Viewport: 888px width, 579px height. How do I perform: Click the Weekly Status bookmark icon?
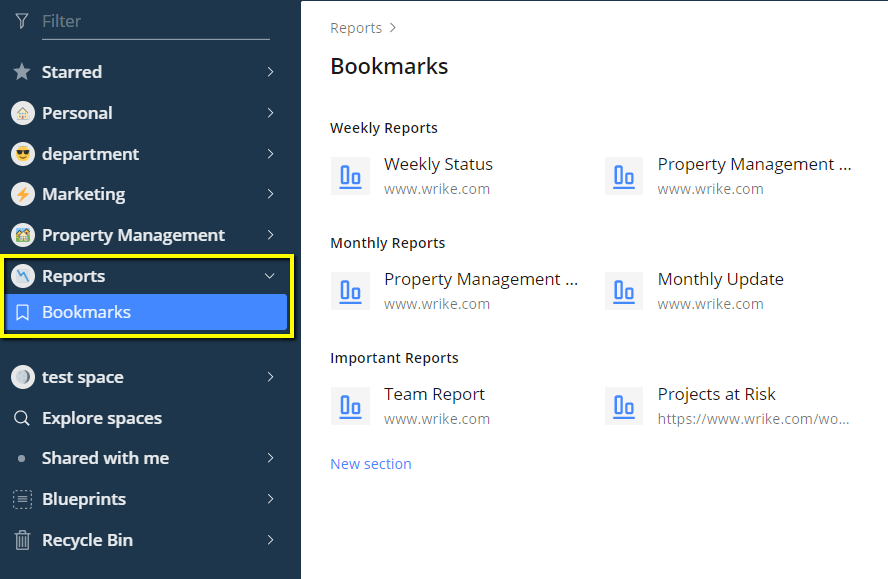350,176
